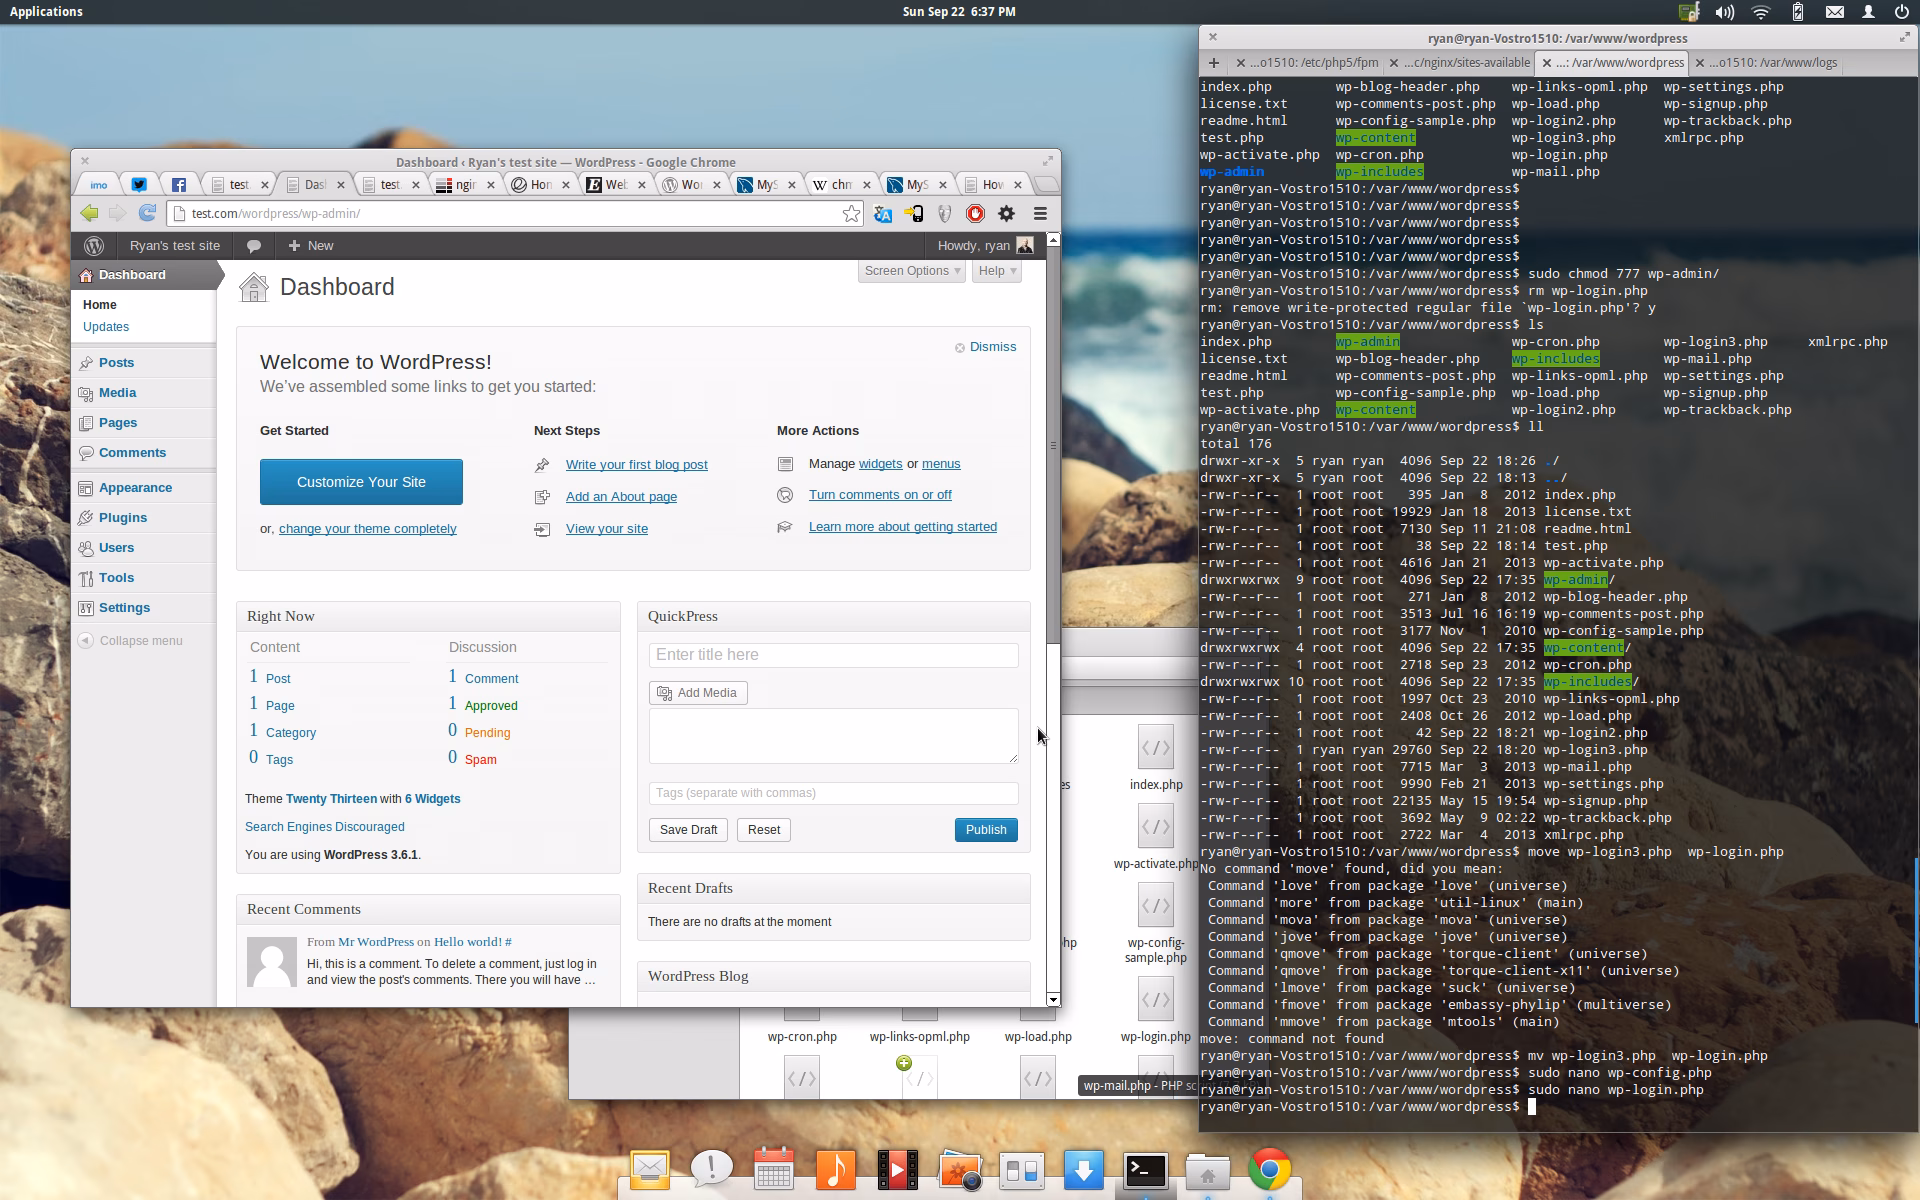Open Google Chrome from the dock

tap(1269, 1170)
